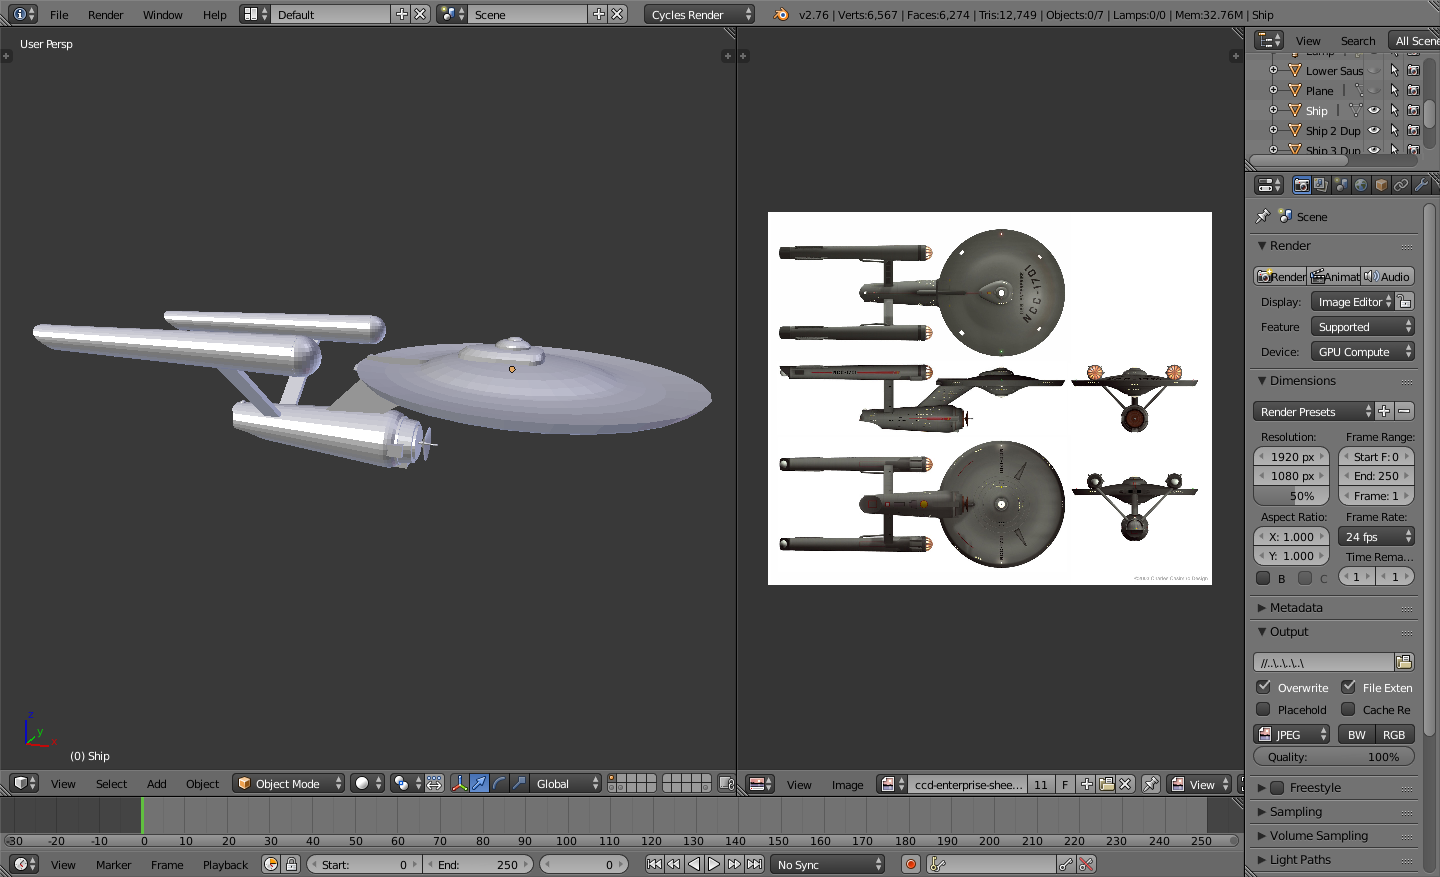
Task: Open the Help menu
Action: tap(215, 14)
